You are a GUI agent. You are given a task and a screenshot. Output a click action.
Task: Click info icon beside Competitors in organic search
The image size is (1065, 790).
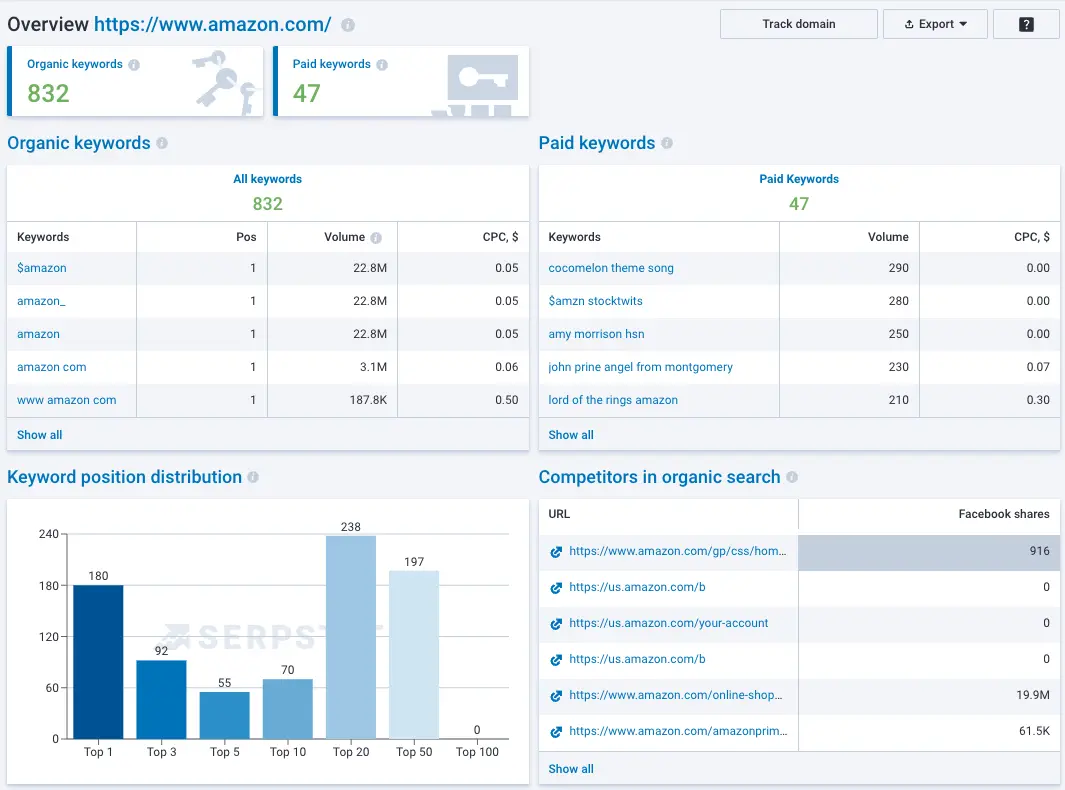792,478
